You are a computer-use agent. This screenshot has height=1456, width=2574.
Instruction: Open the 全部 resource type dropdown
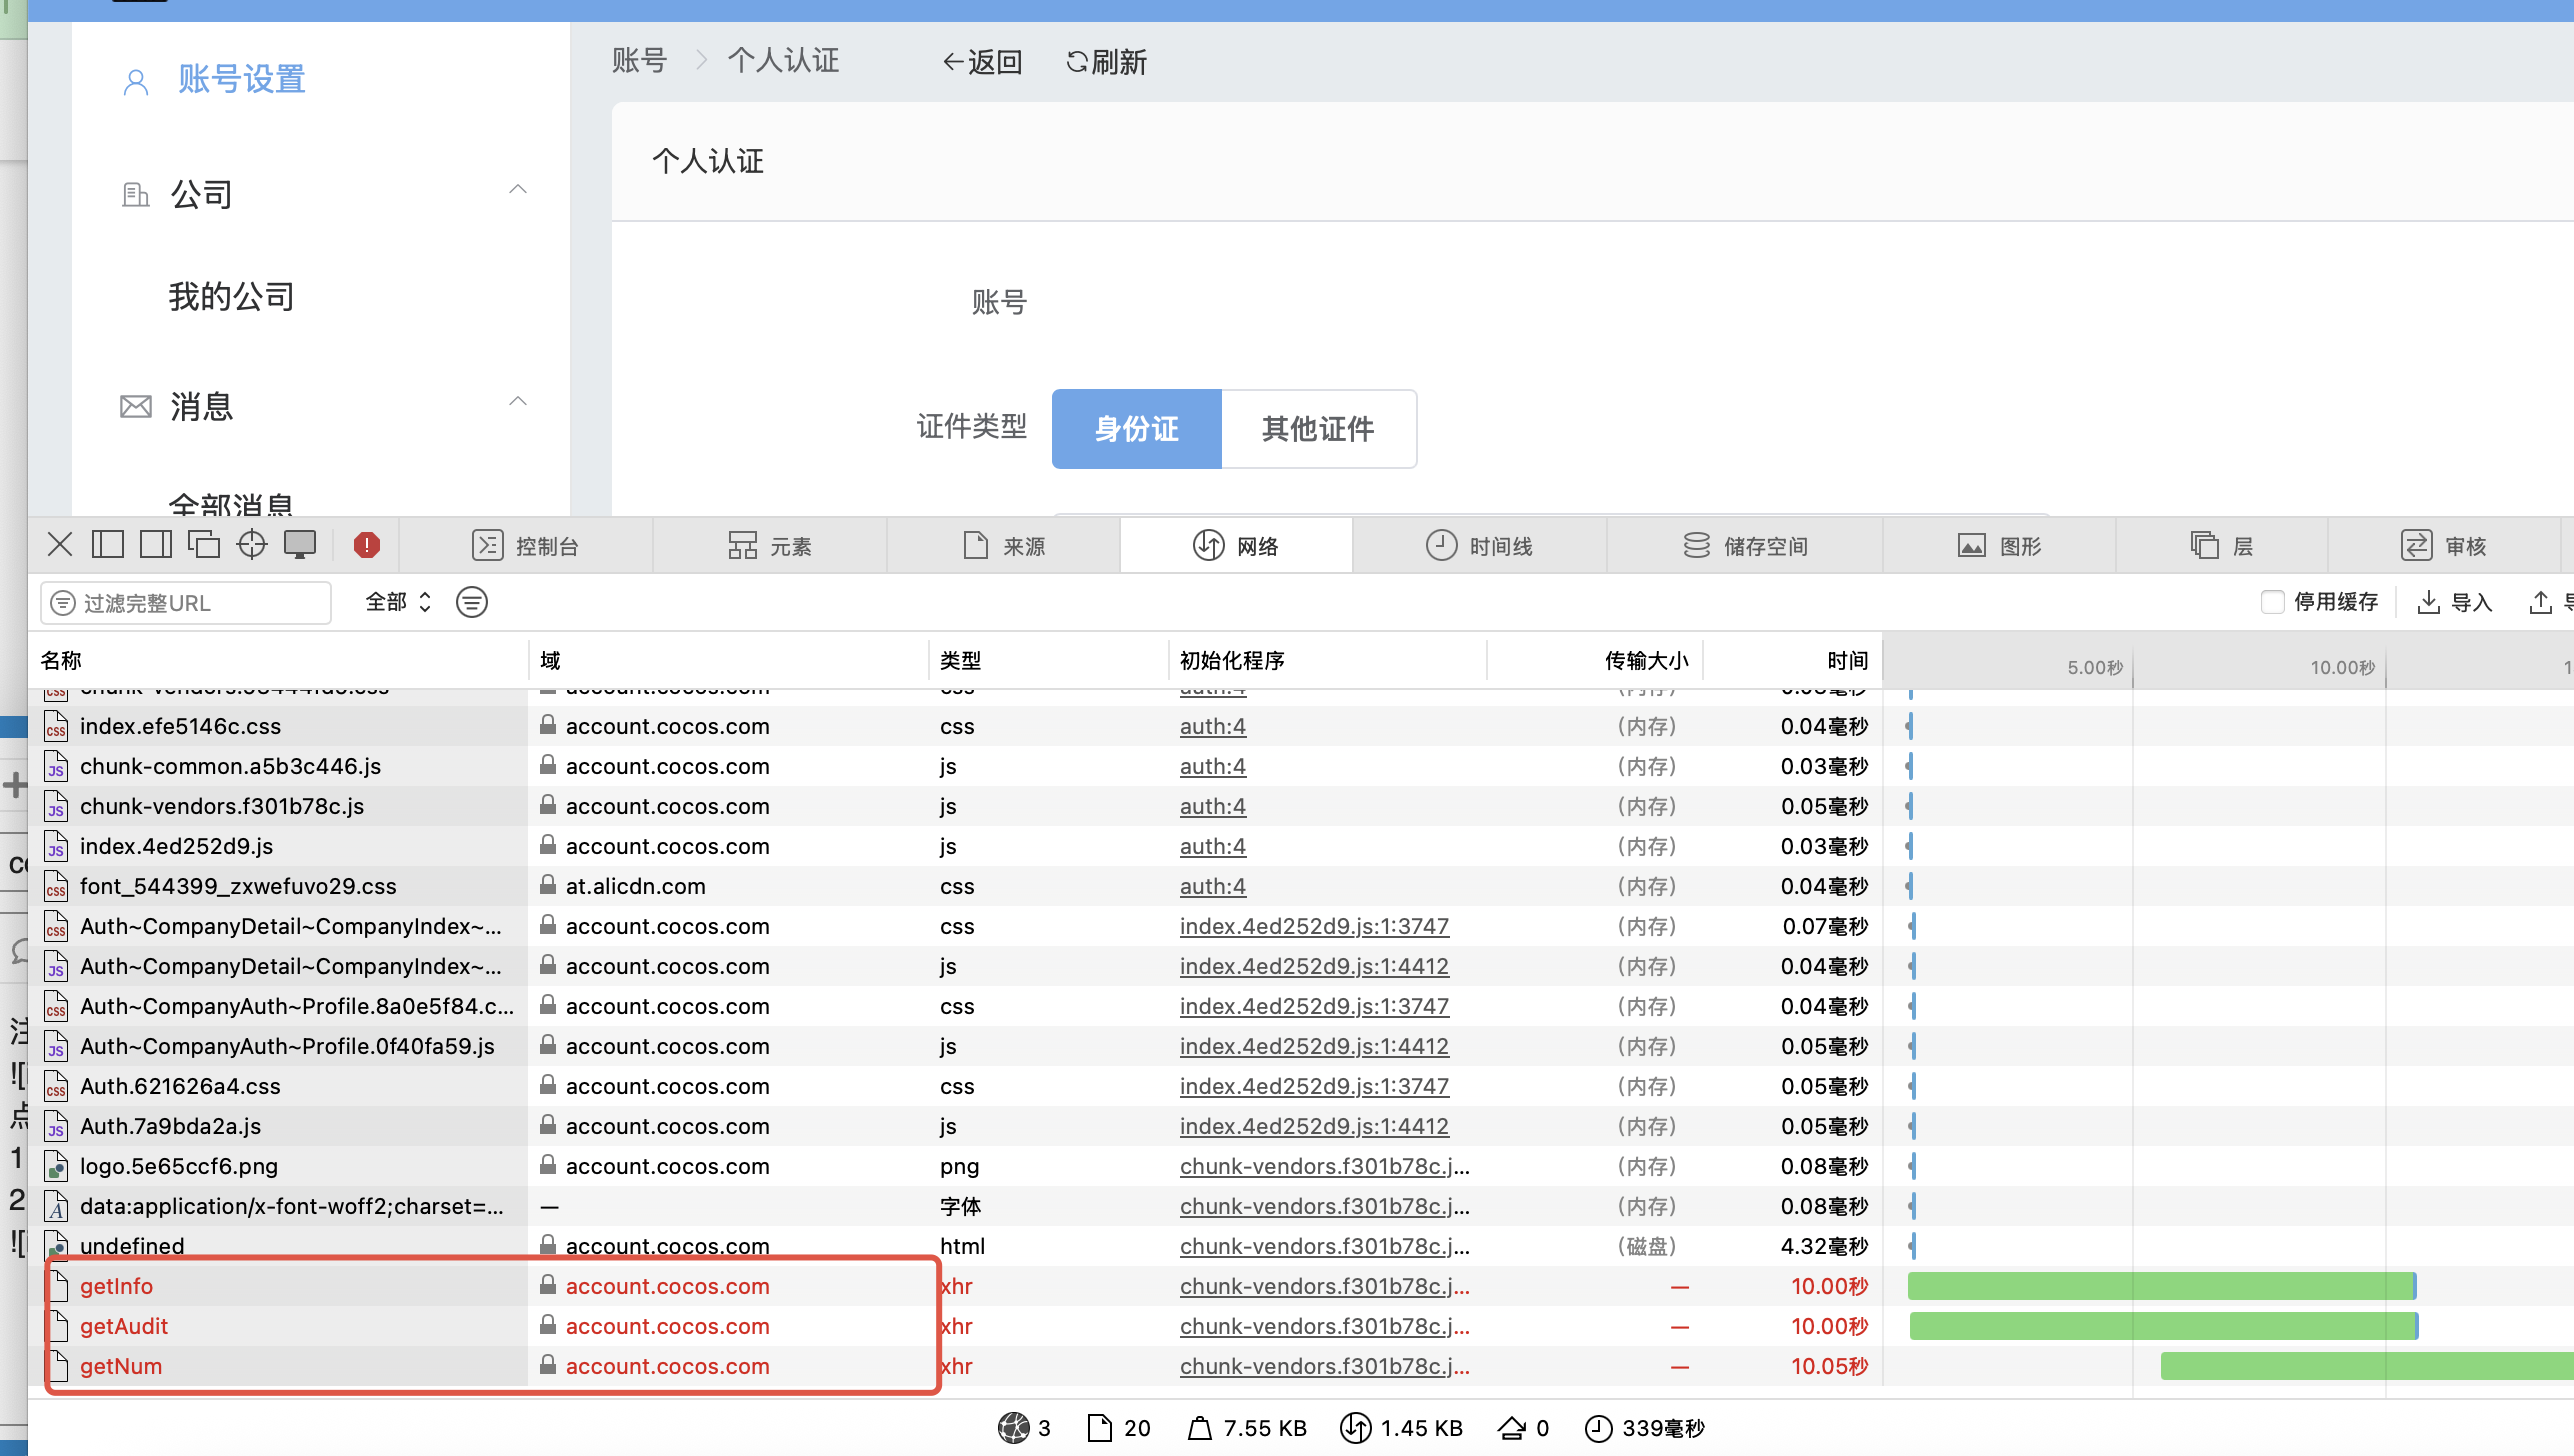point(398,602)
